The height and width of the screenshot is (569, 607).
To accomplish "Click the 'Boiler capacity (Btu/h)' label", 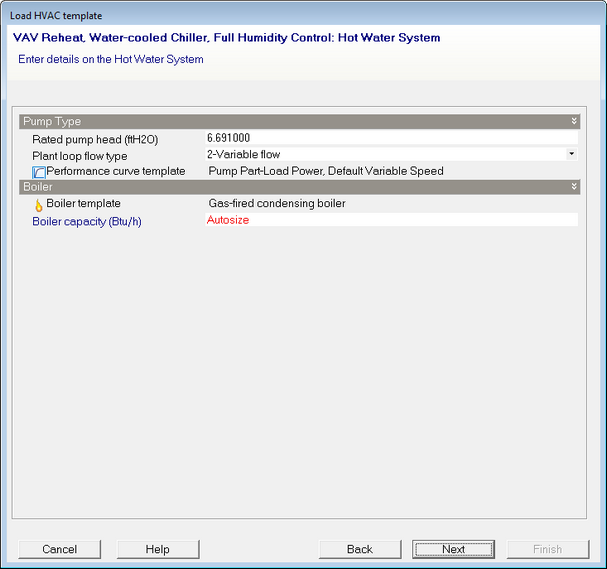I will 87,221.
